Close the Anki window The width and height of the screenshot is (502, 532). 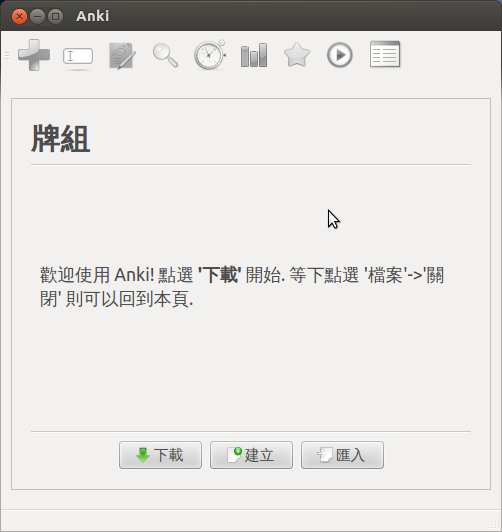coord(19,16)
